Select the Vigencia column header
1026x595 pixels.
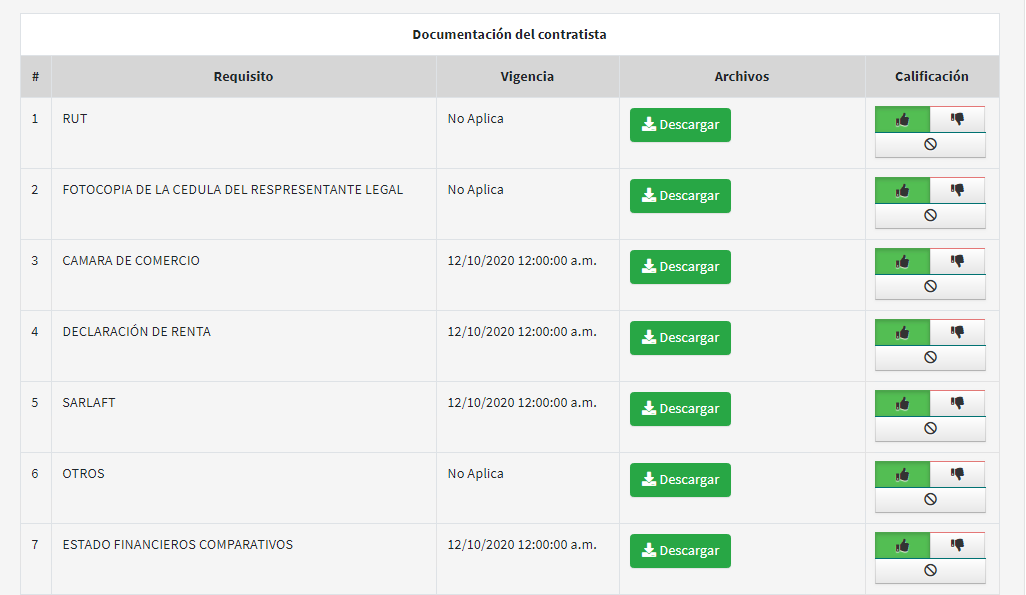[x=527, y=77]
